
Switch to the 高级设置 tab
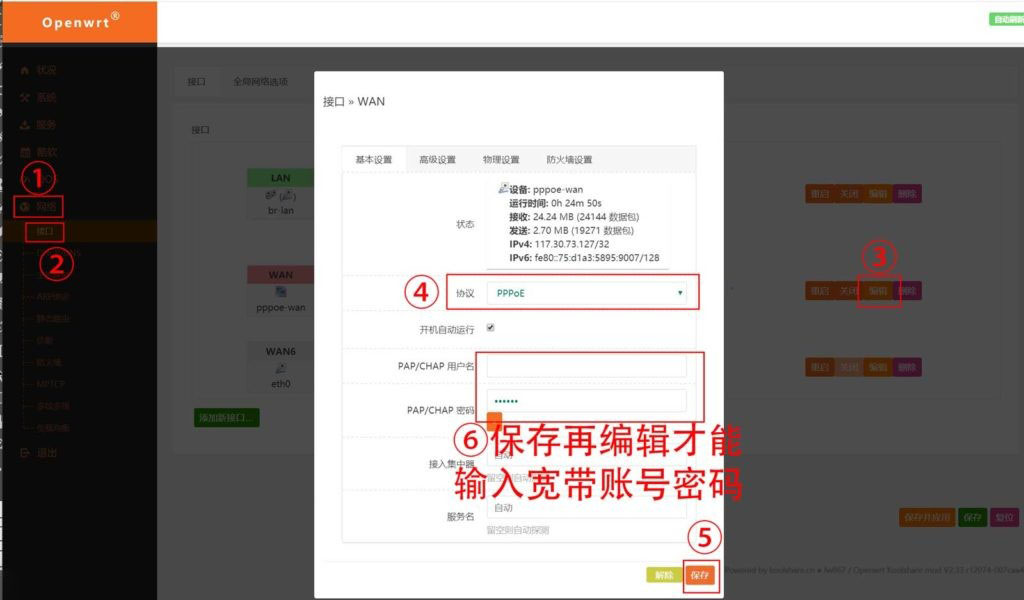coord(437,159)
